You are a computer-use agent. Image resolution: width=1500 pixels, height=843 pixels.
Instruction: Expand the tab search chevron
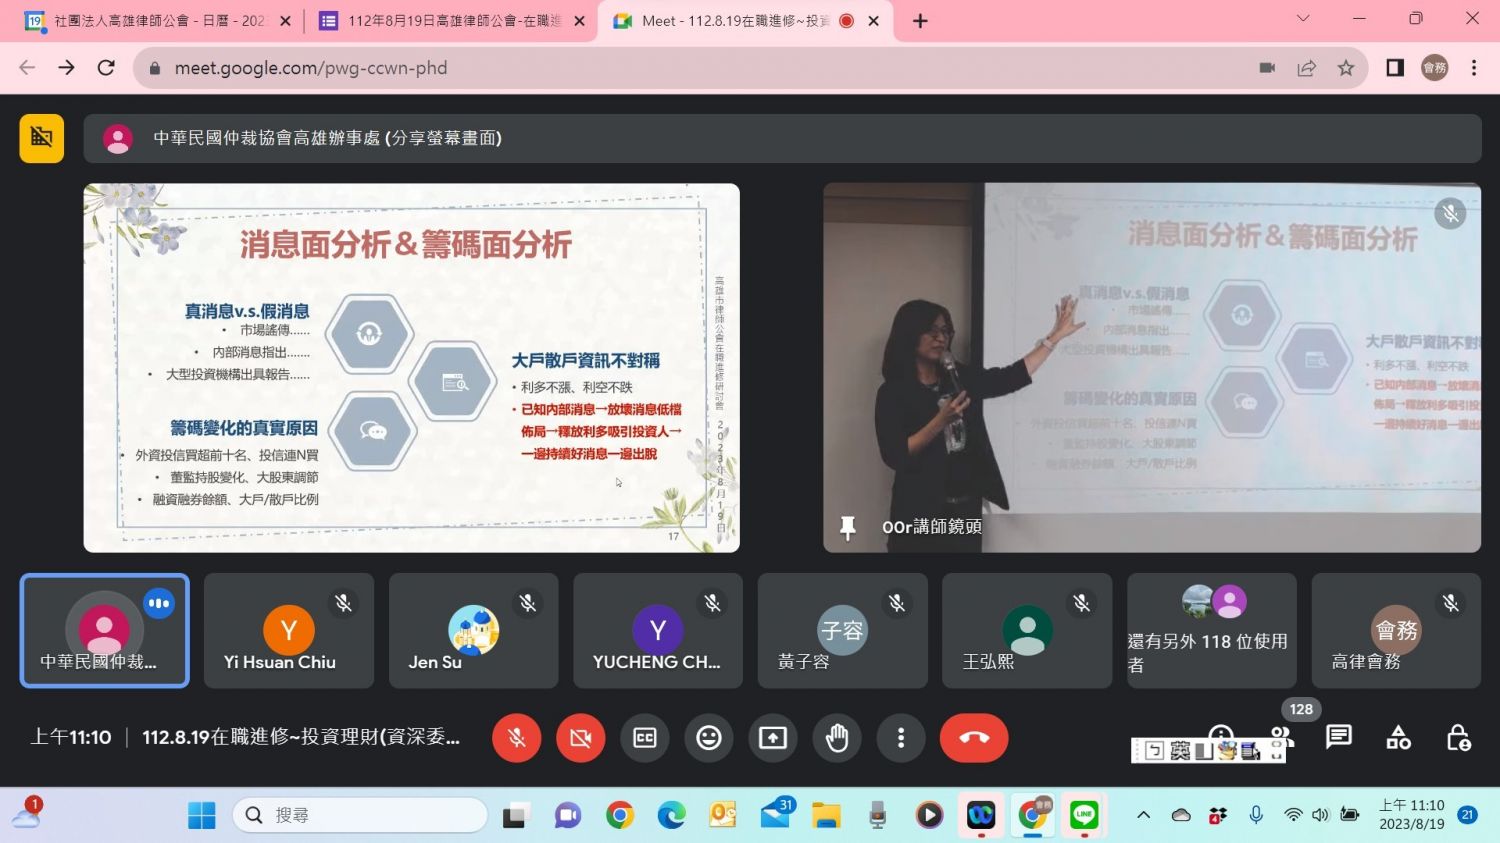1302,18
